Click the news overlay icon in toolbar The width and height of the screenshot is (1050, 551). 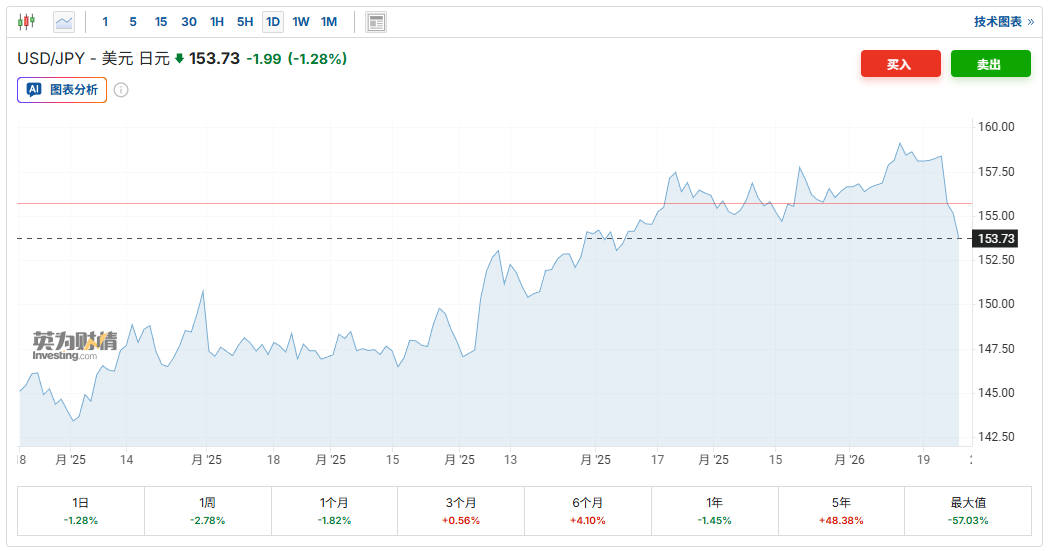[376, 22]
